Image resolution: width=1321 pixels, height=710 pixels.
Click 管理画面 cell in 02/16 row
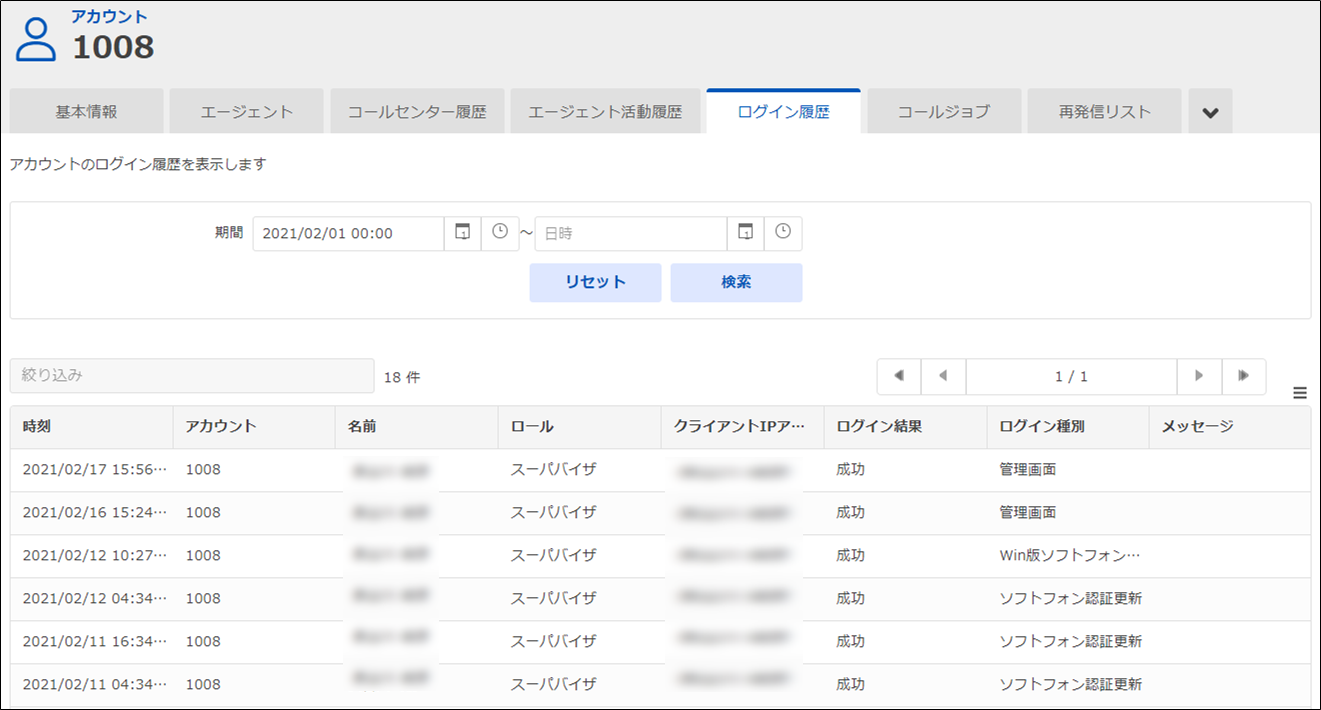click(x=1027, y=512)
